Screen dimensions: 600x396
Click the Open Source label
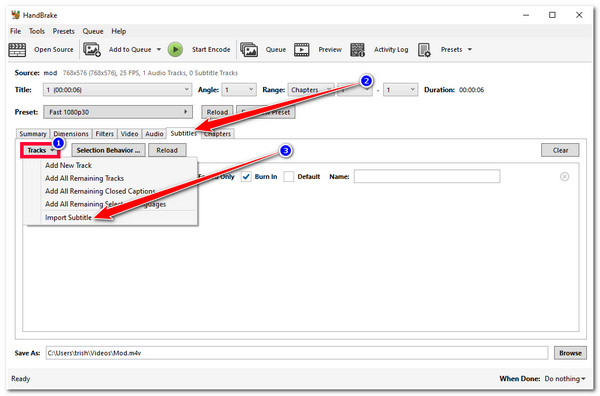pyautogui.click(x=54, y=50)
